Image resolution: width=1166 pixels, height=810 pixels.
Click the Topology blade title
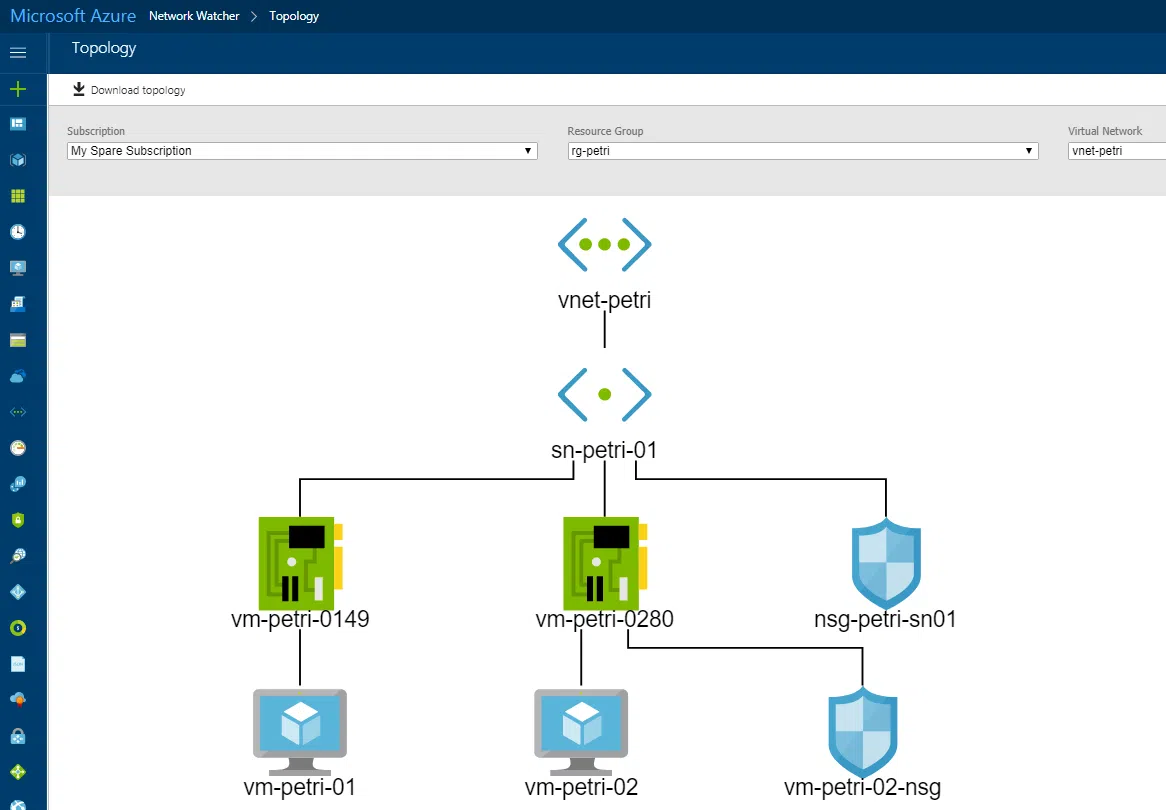click(x=104, y=48)
